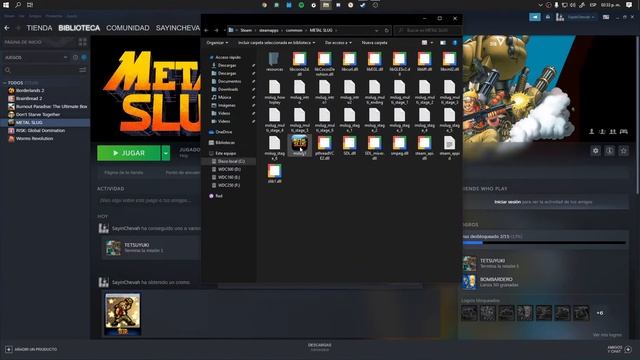Toggle the Steam library grid view icon
Screen dimensions: 640x360
point(82,42)
